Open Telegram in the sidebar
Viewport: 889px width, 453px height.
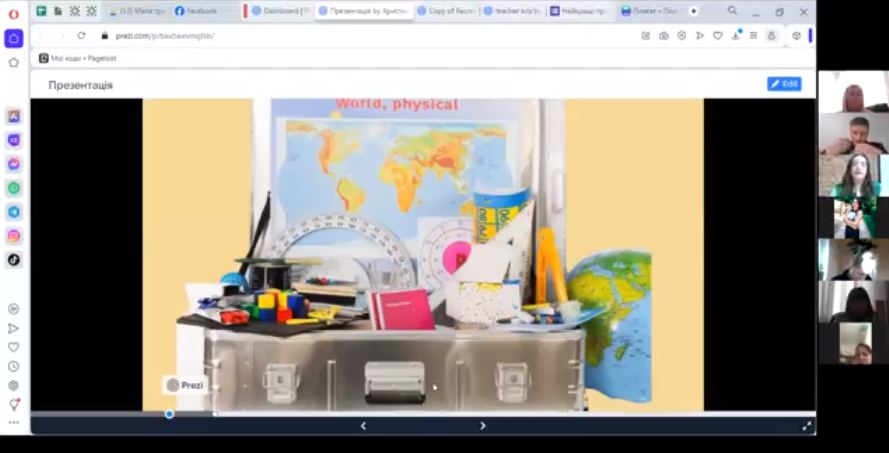coord(14,211)
